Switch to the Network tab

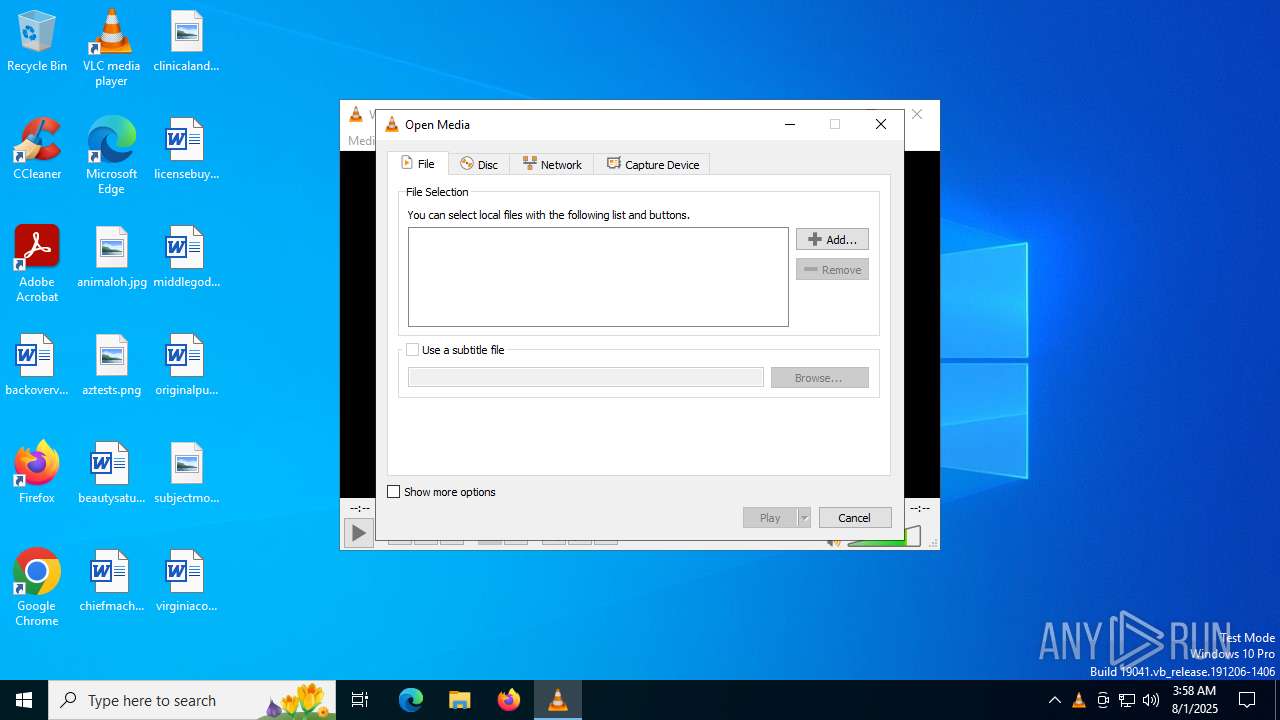pos(552,164)
